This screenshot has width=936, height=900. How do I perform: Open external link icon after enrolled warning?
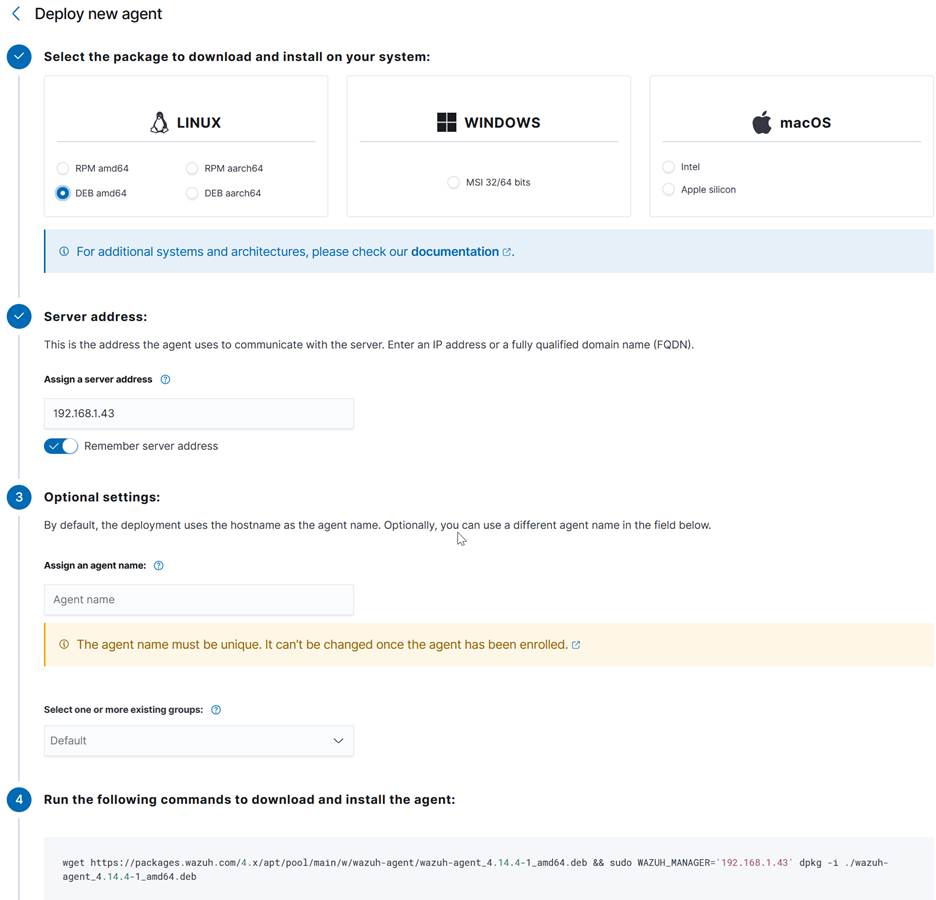tap(576, 645)
